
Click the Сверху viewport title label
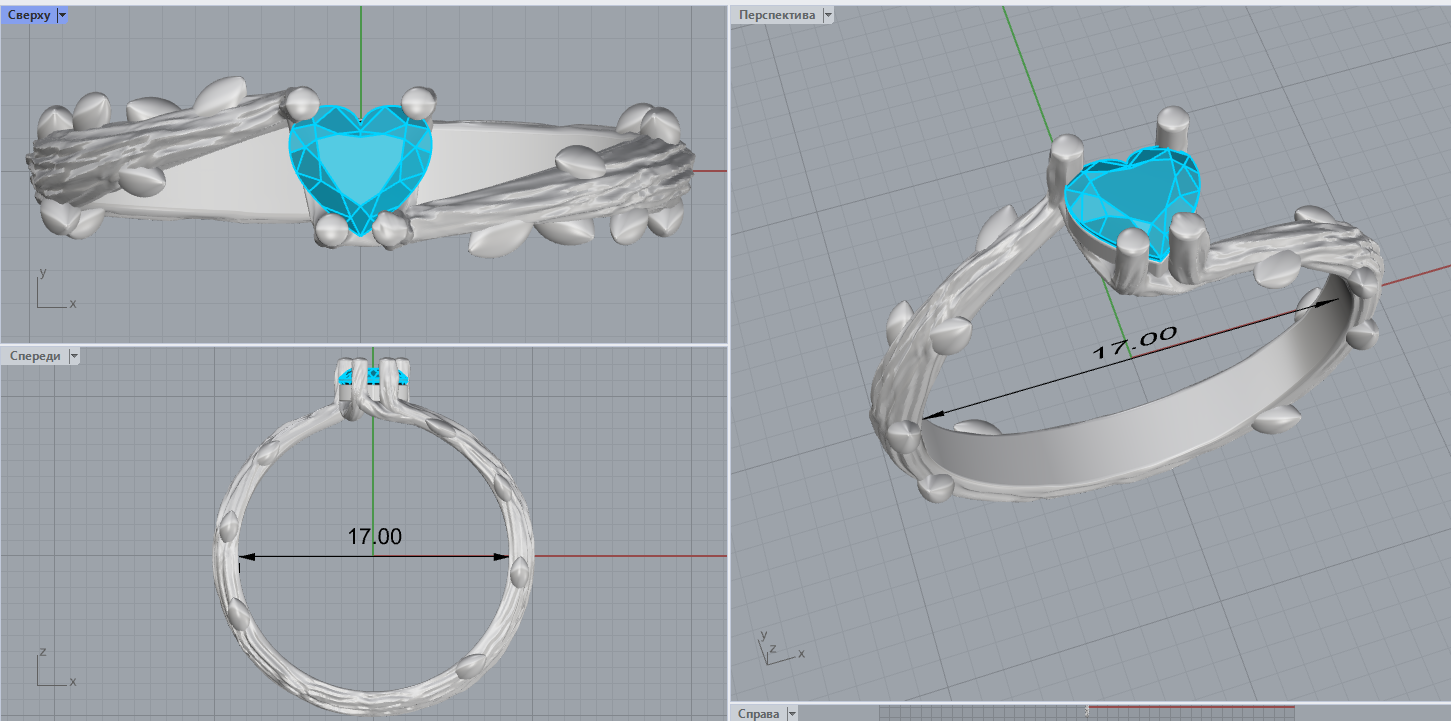point(29,15)
